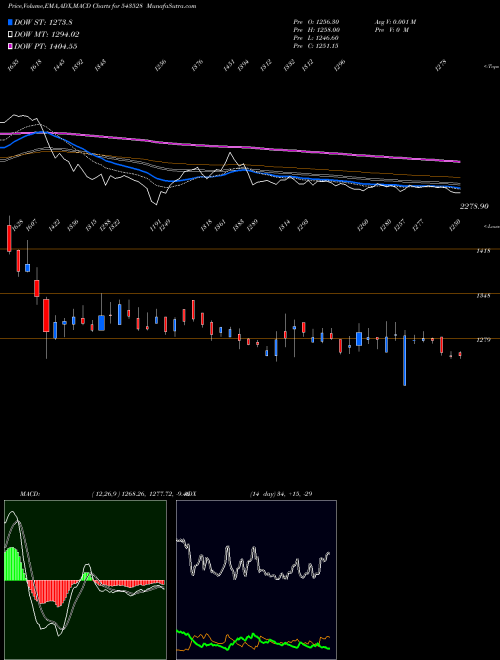Click the 2278.90 value beside the EMA chart
Viewport: 500px width, 660px height.
474,206
